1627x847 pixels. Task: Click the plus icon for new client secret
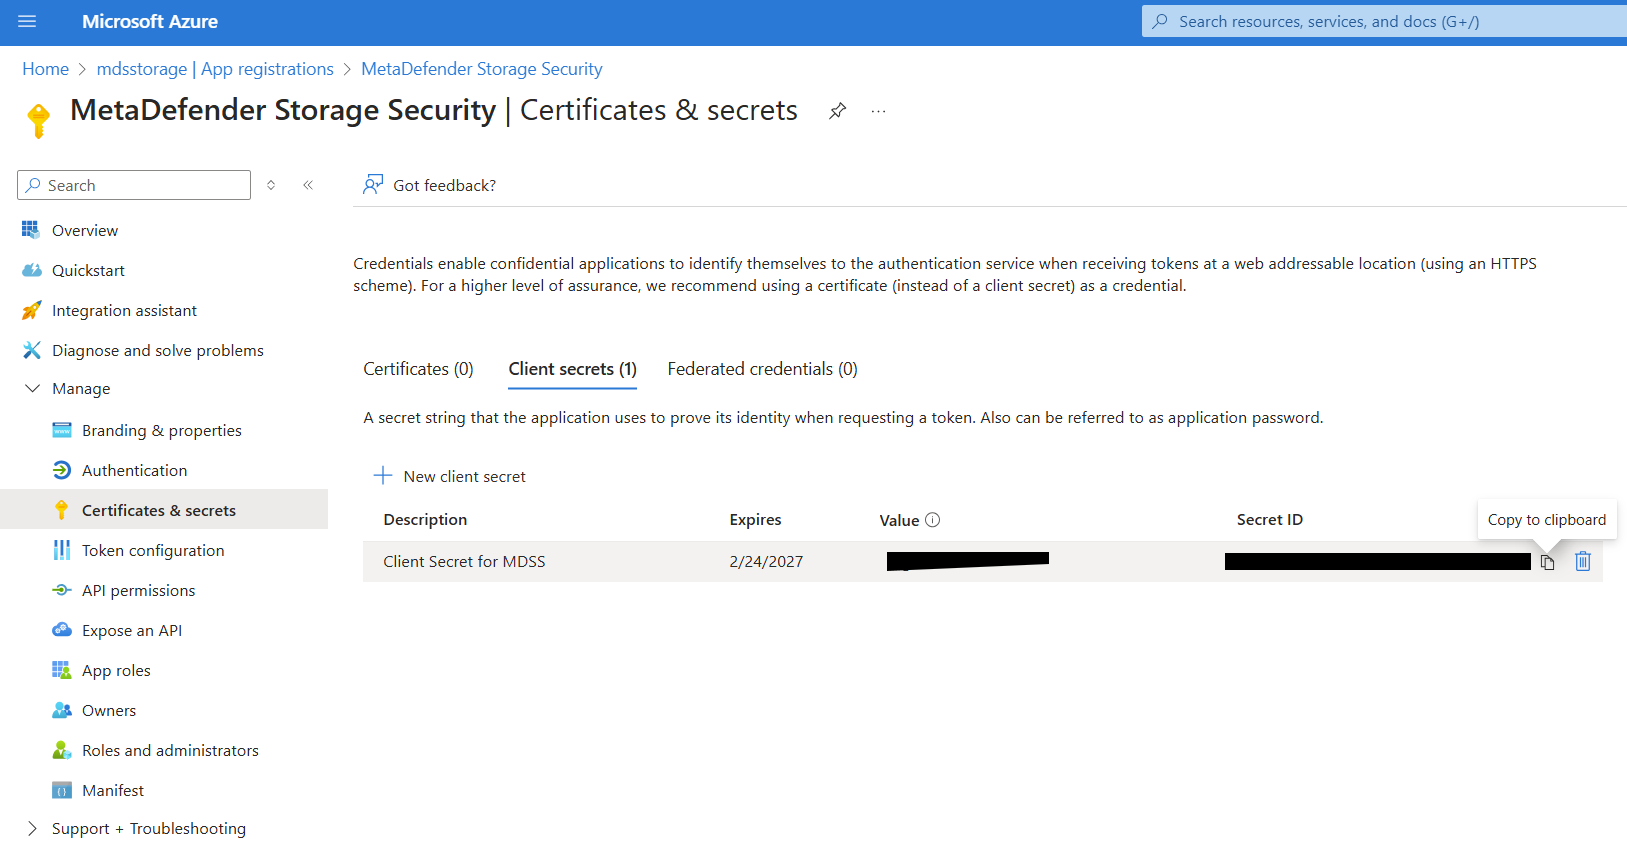[383, 476]
